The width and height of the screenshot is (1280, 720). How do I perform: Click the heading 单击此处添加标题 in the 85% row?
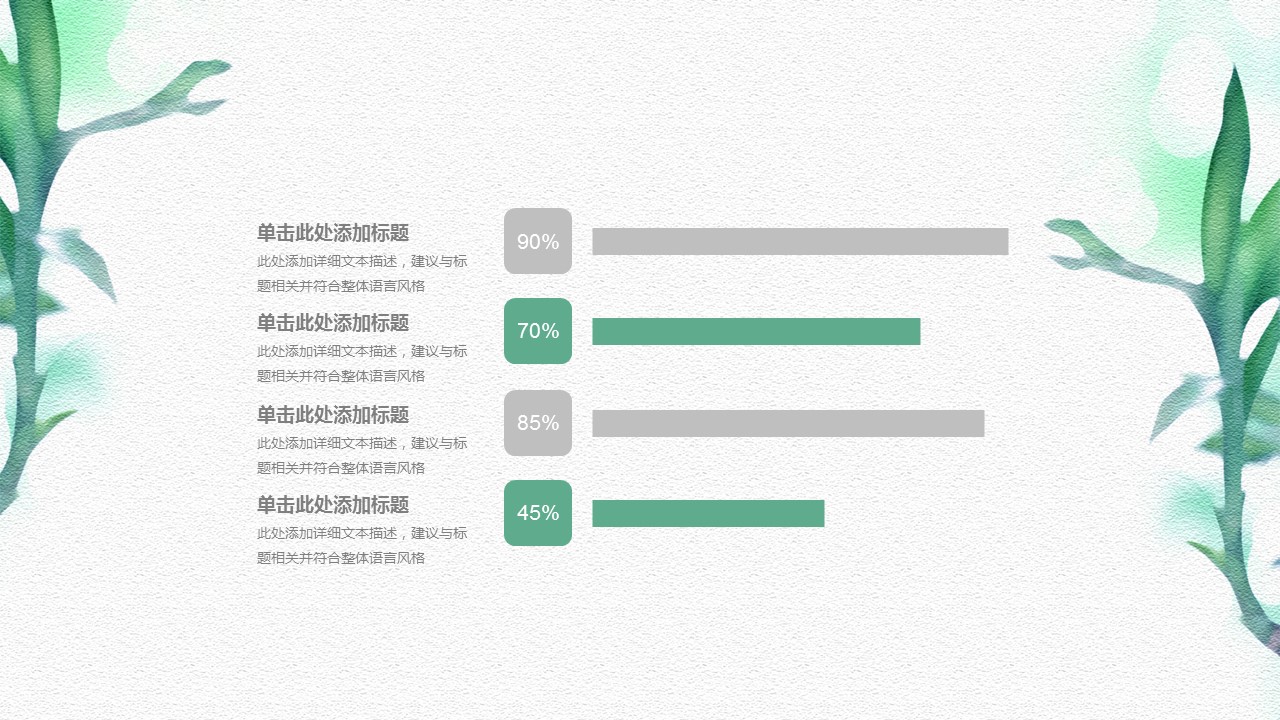pyautogui.click(x=333, y=415)
